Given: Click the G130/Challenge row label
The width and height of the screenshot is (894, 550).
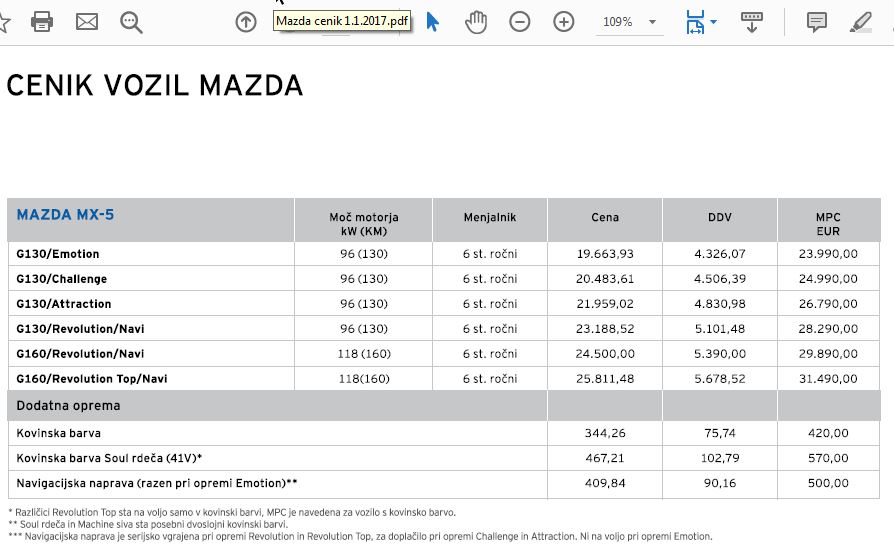Looking at the screenshot, I should point(62,279).
